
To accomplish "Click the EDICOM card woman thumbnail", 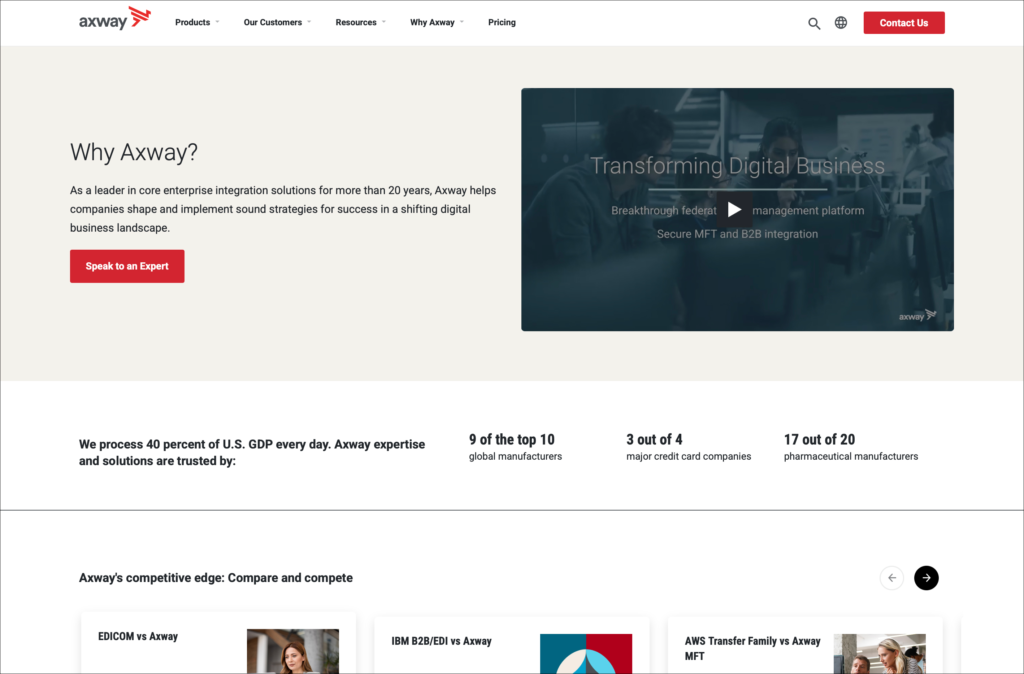I will [x=293, y=651].
